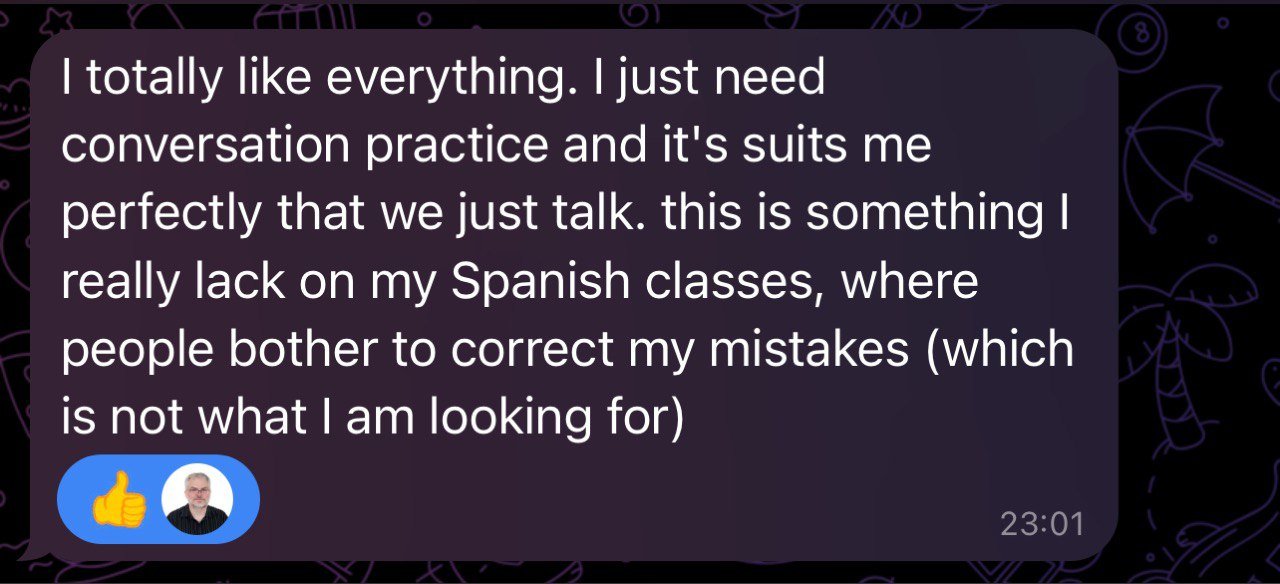Click the 23:01 message timestamp
Image resolution: width=1280 pixels, height=584 pixels.
point(1042,523)
